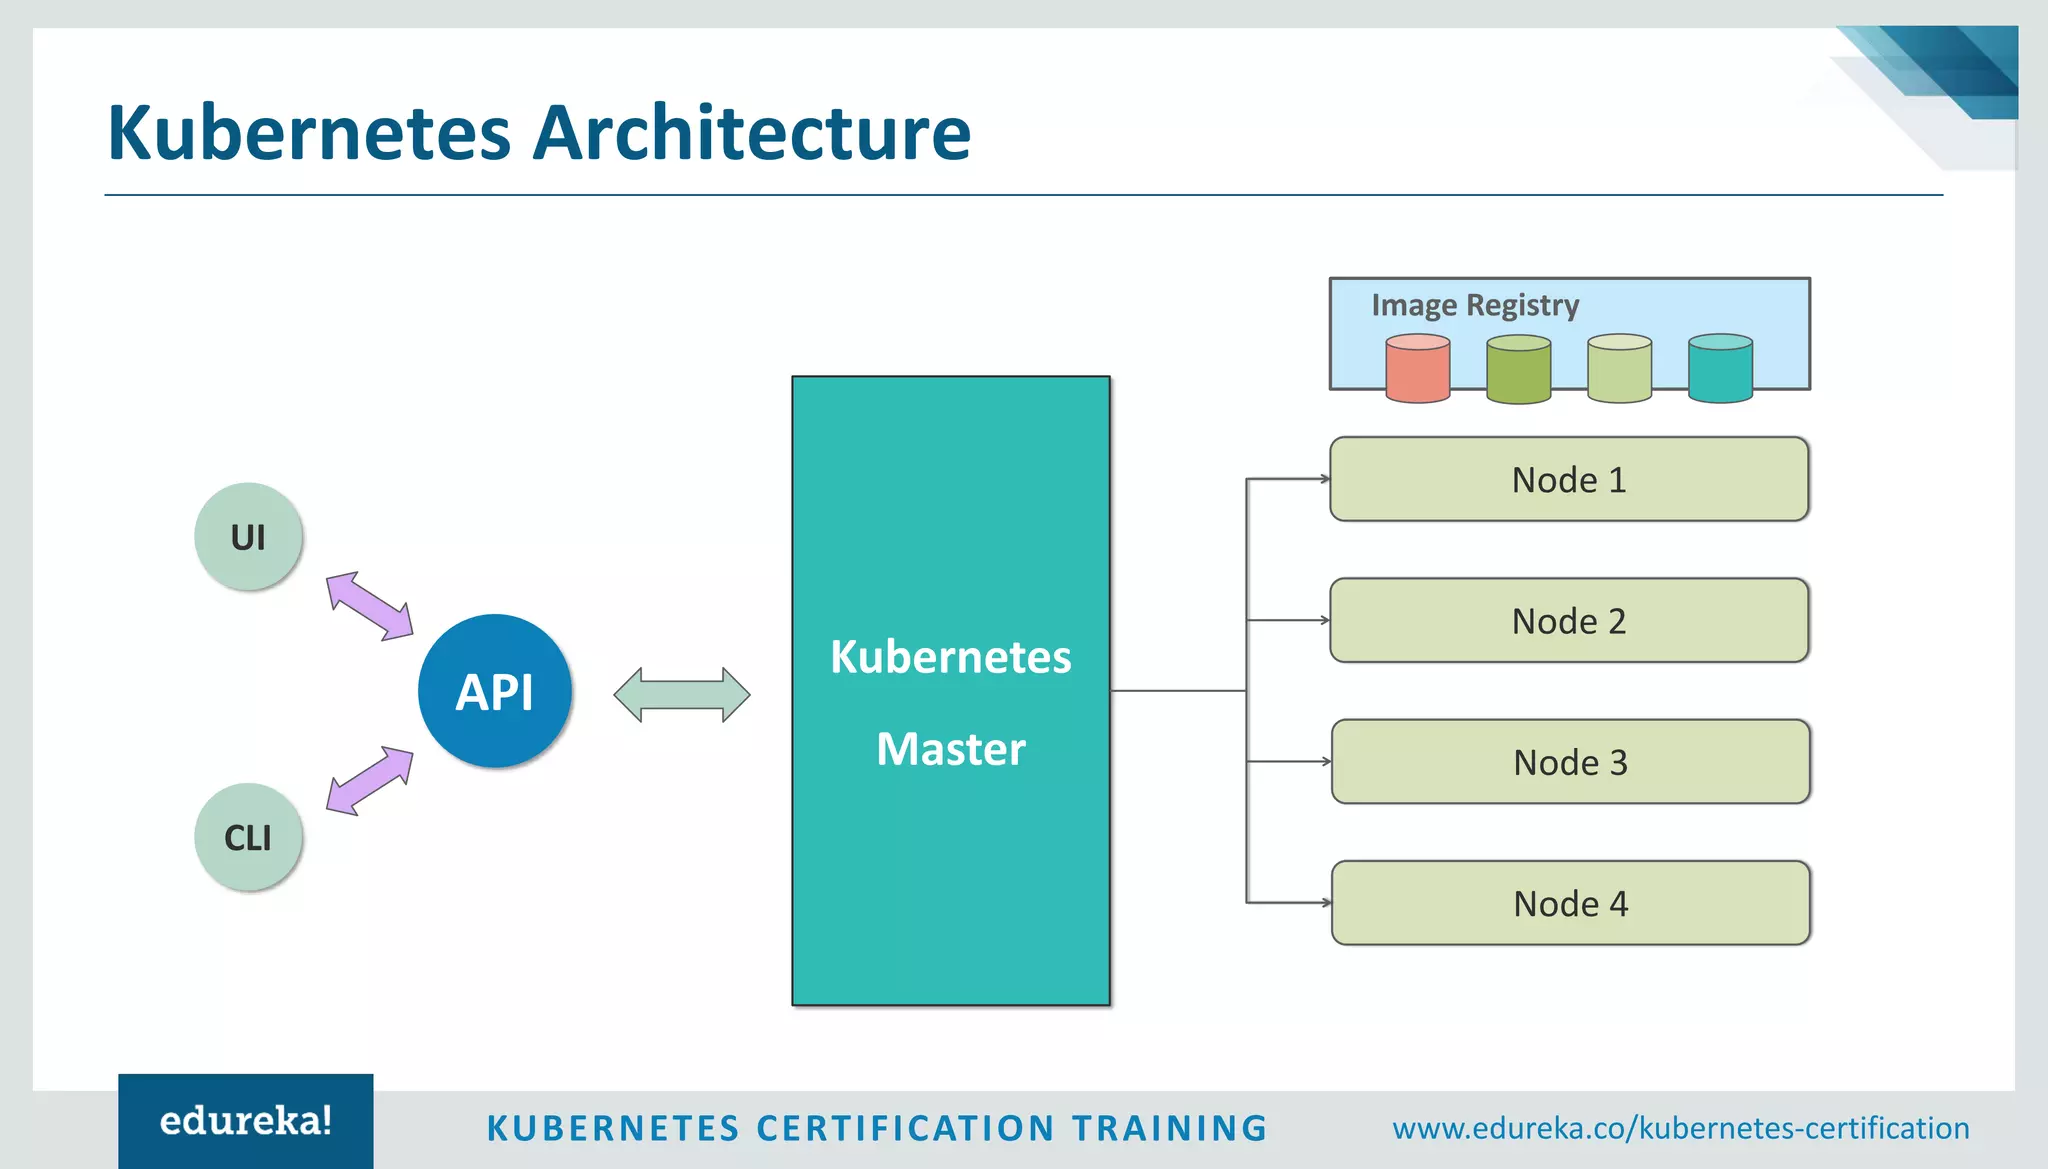Click the UI circle node
Screen dimensions: 2048x1169
tap(248, 537)
